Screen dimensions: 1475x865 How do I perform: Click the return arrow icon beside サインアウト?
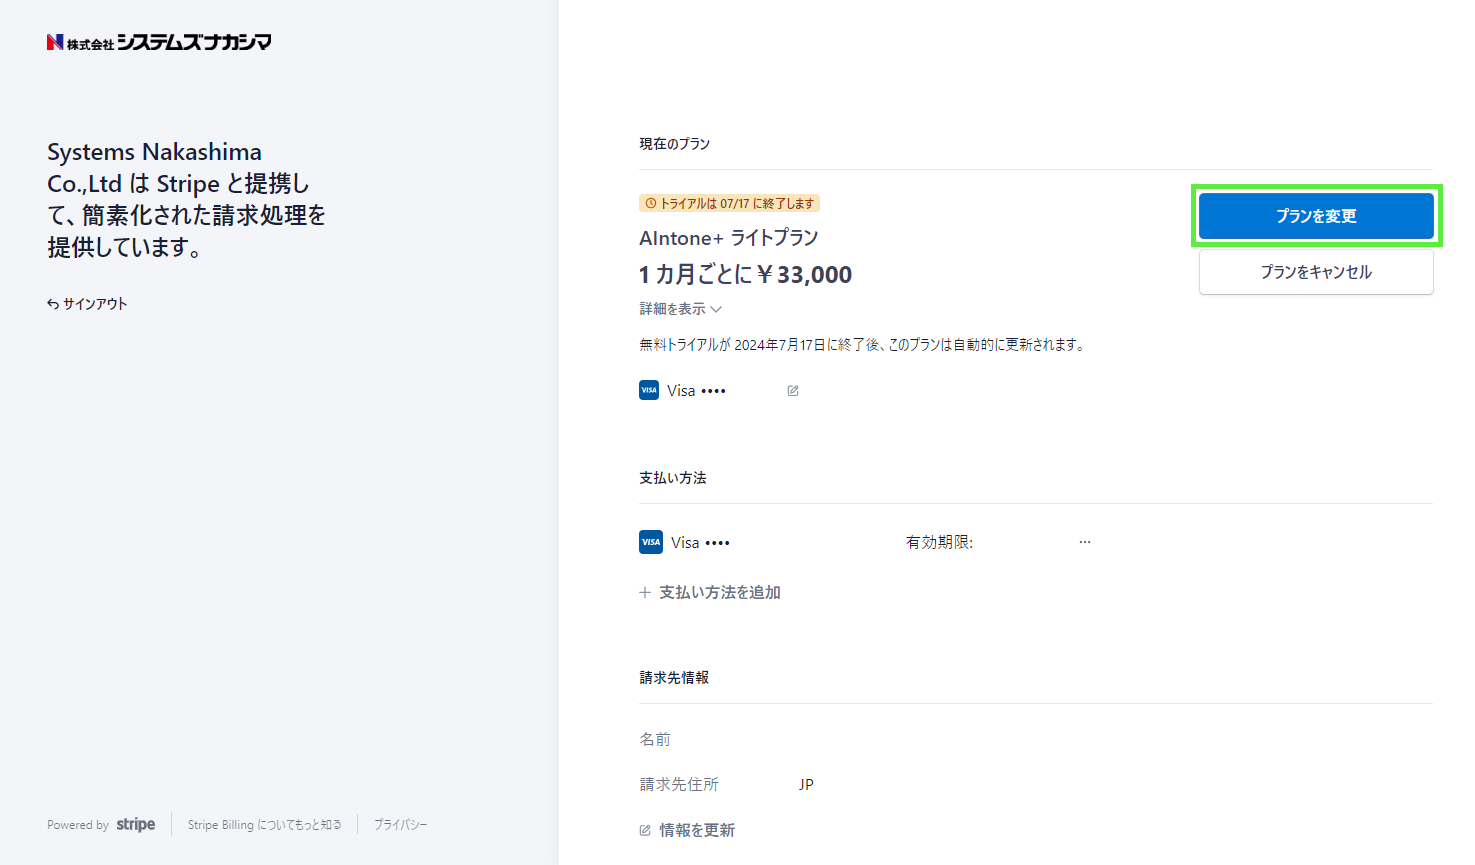tap(53, 304)
